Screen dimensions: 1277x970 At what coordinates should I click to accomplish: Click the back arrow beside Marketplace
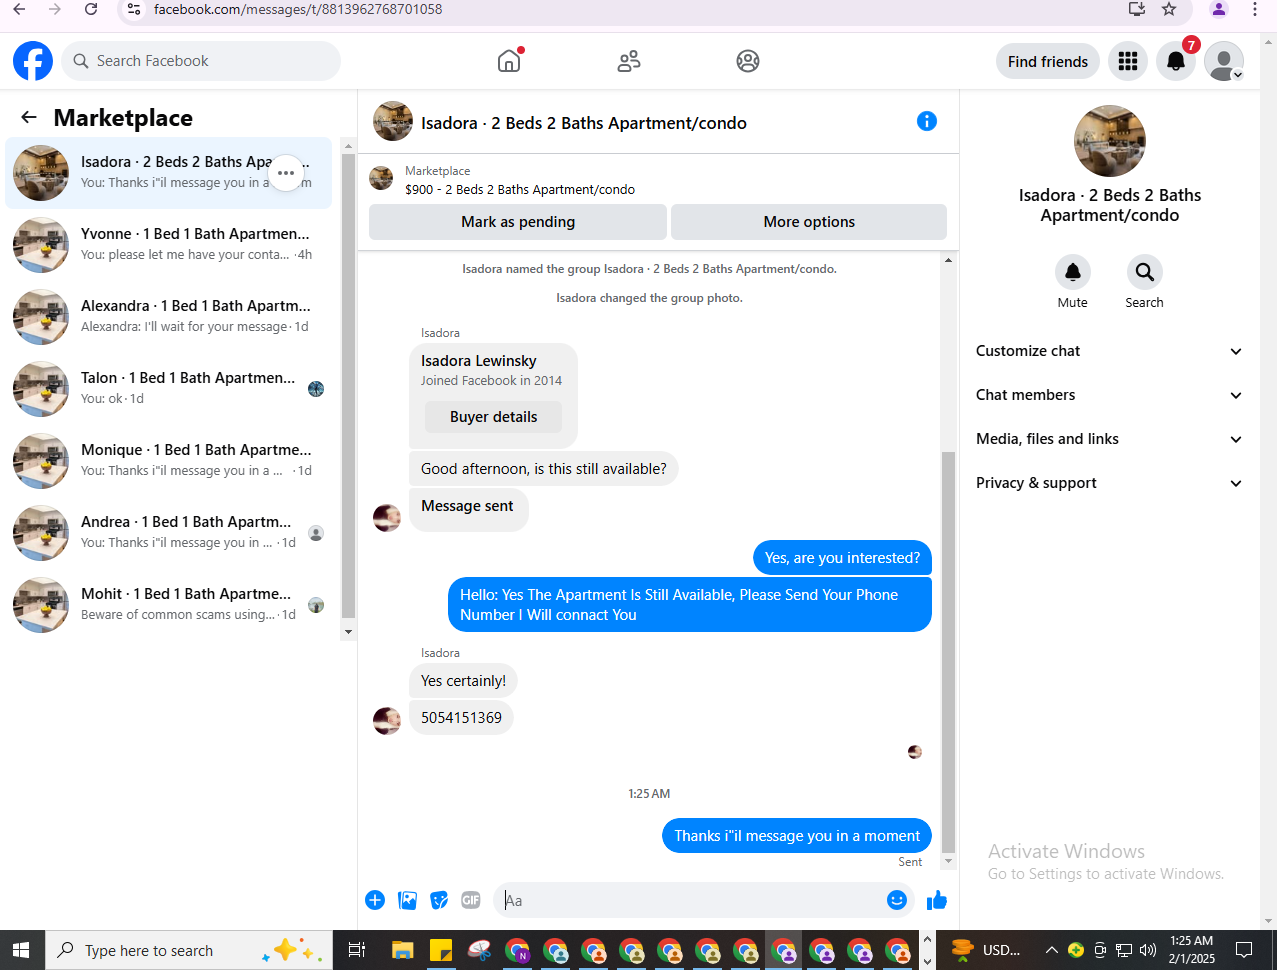coord(29,117)
